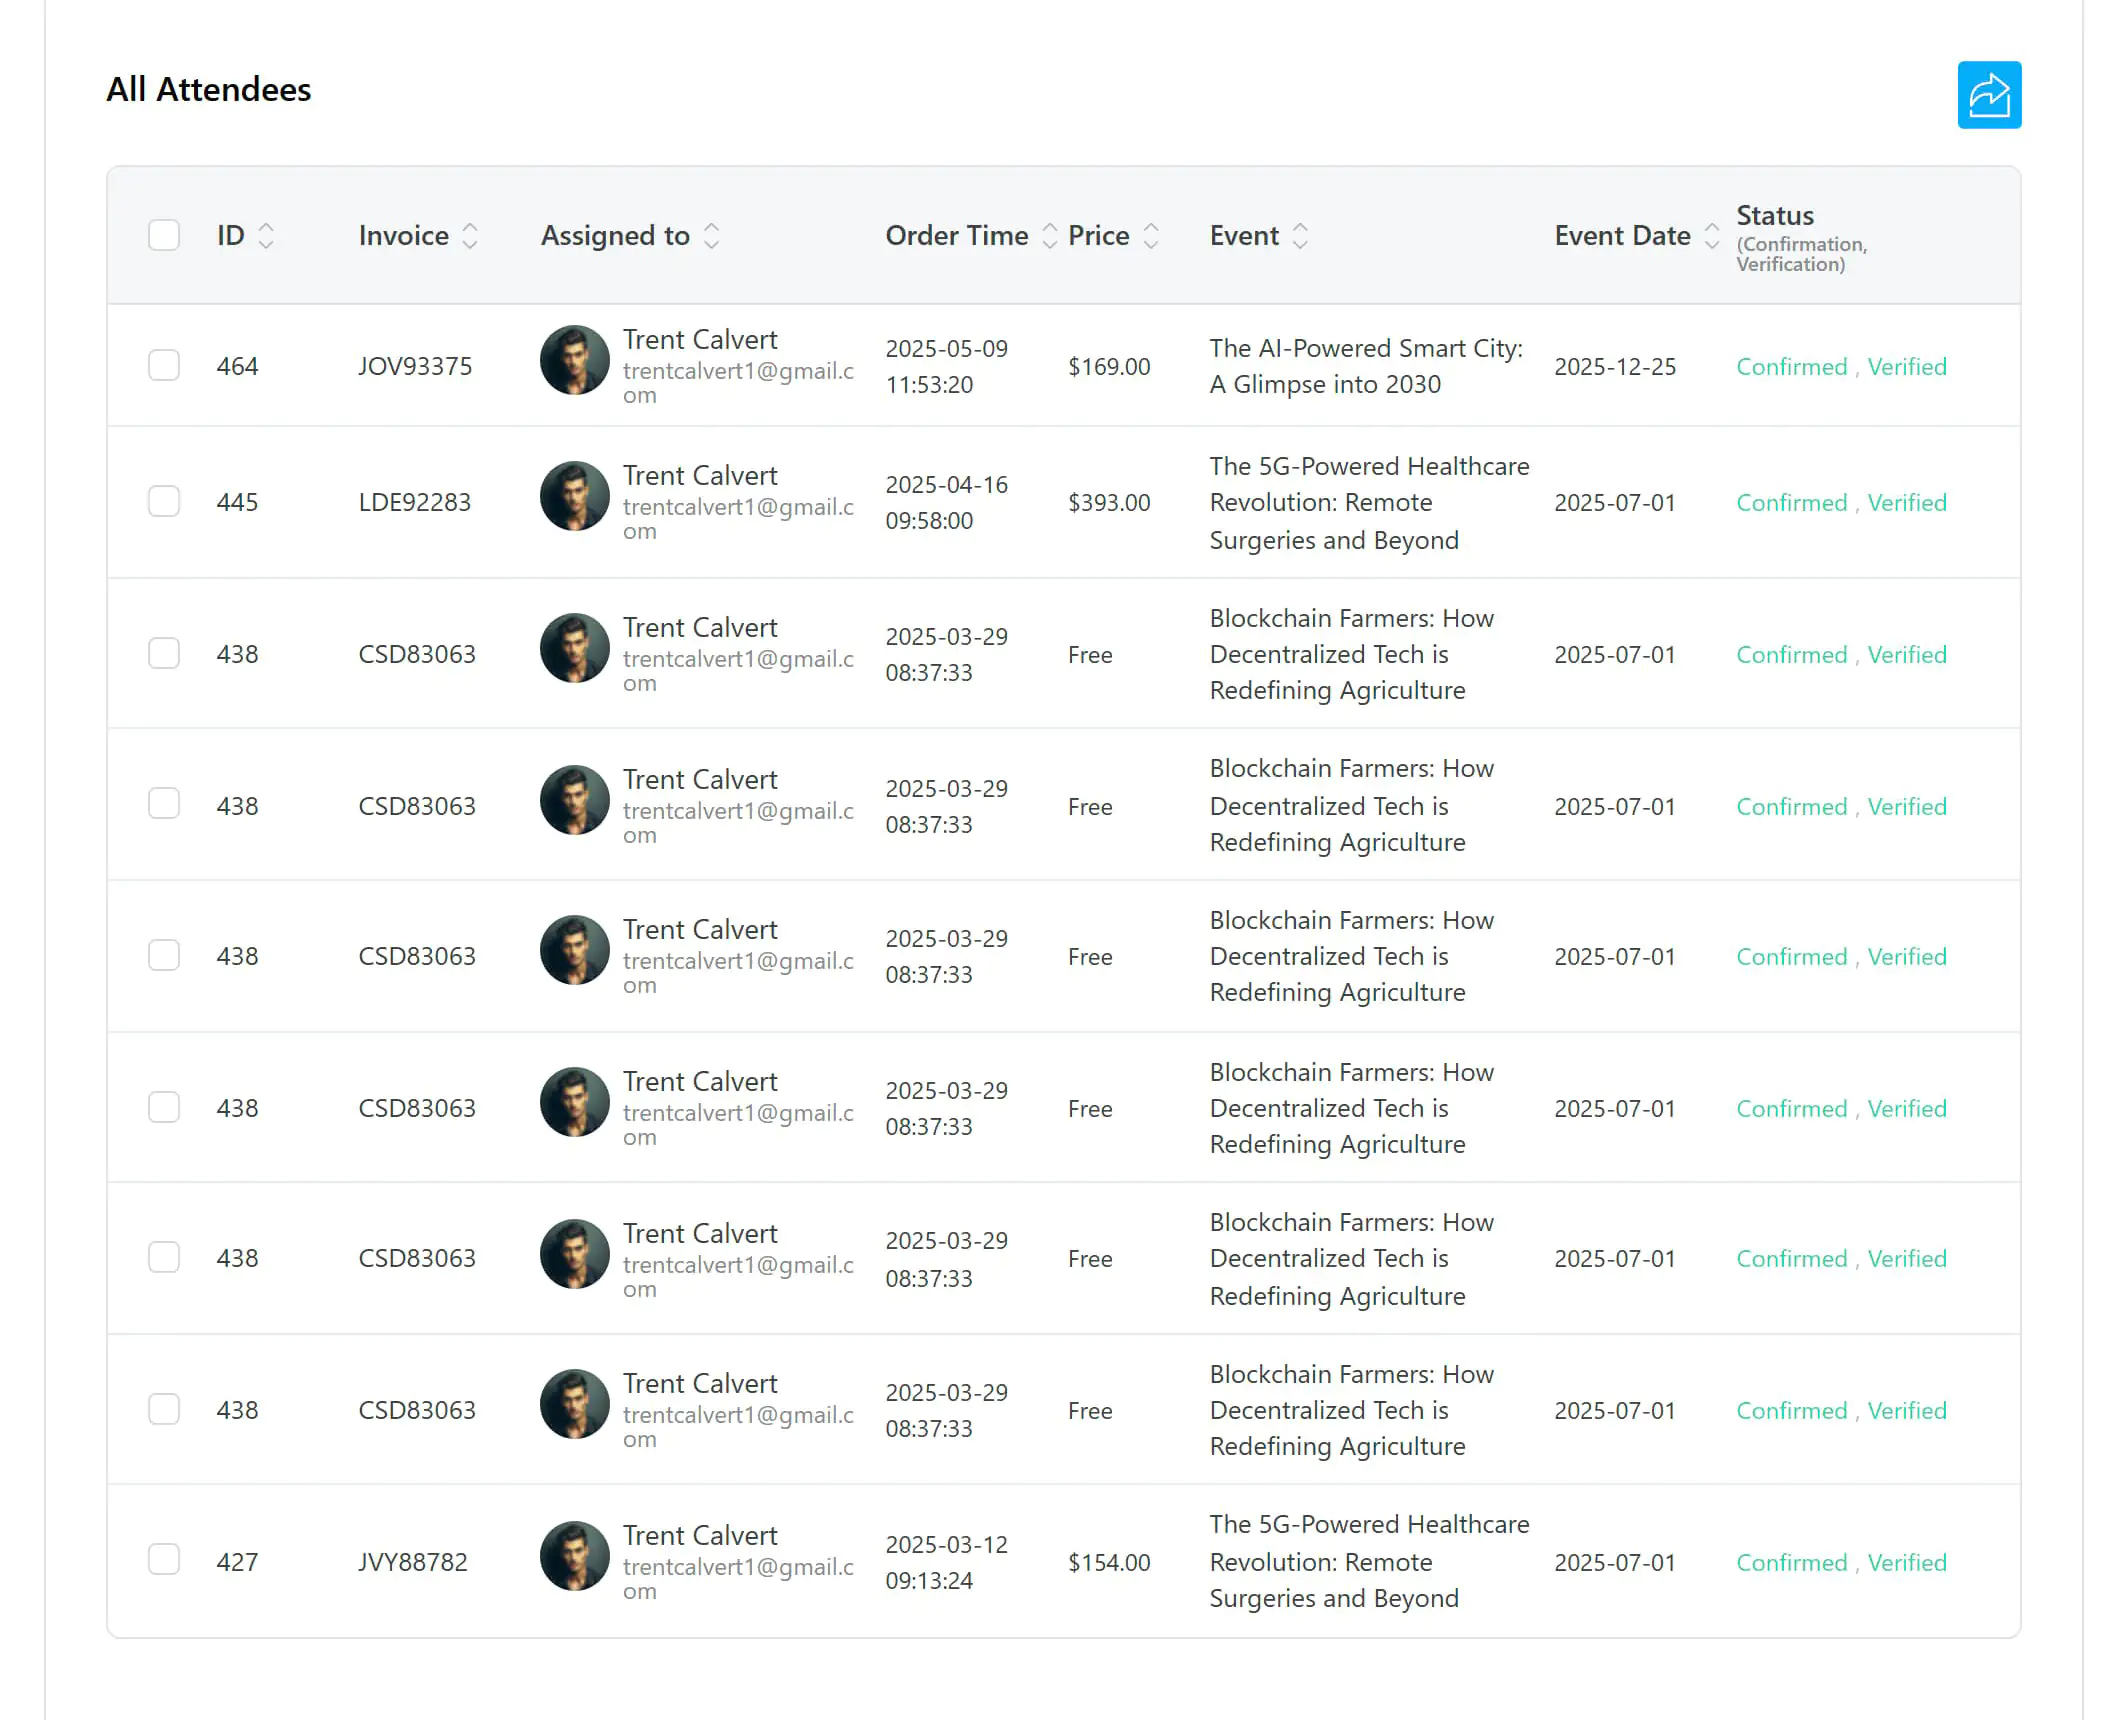Sort by Event column arrows

point(1300,236)
